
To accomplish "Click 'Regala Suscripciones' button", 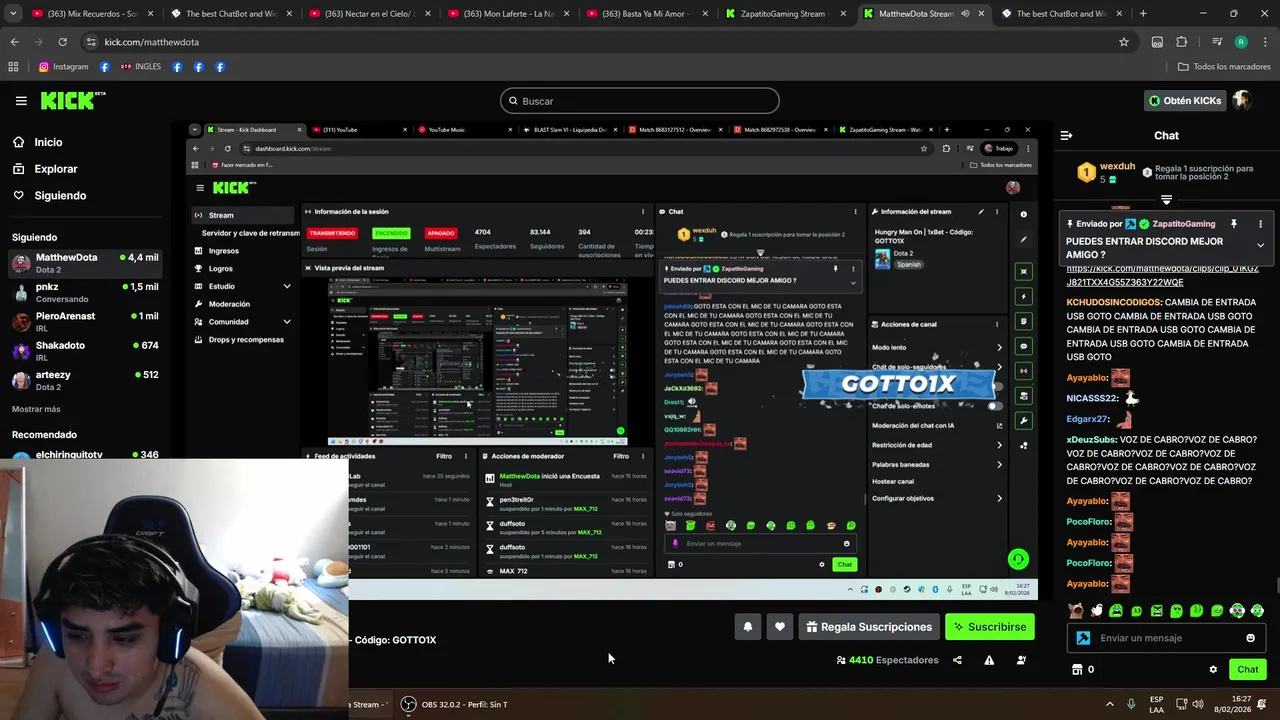I will (869, 627).
